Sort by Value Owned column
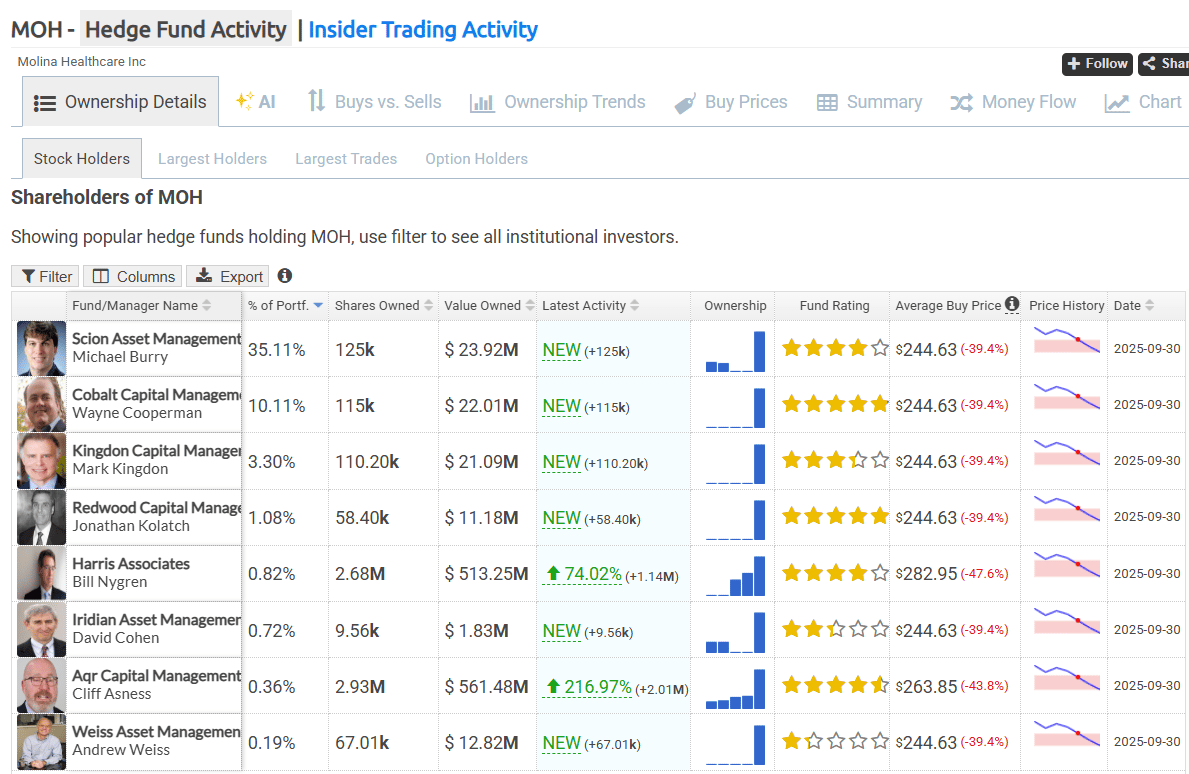Image resolution: width=1189 pixels, height=774 pixels. (488, 306)
